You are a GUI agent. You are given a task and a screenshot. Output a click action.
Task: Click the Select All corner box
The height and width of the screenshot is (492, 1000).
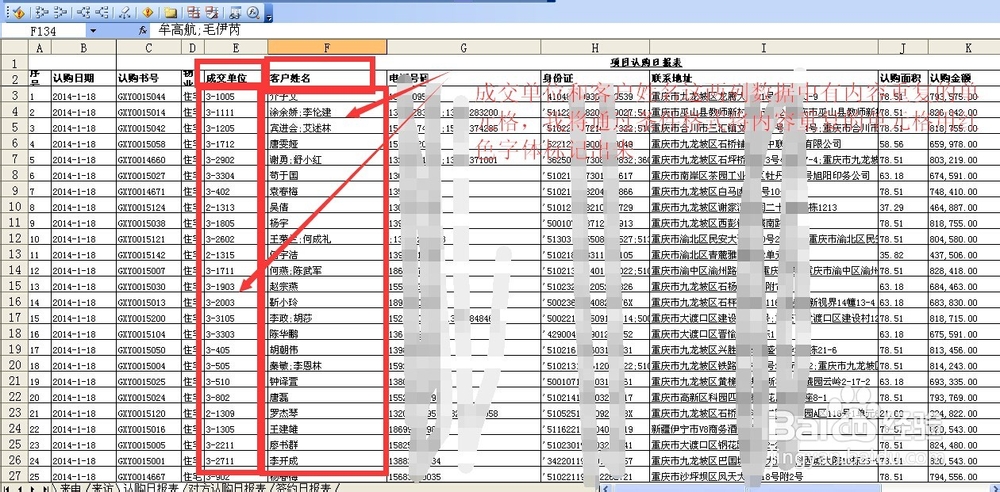click(x=15, y=47)
